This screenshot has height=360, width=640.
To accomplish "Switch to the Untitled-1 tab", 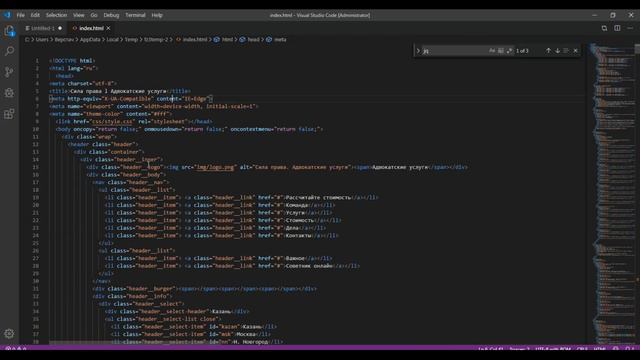I will pos(42,28).
